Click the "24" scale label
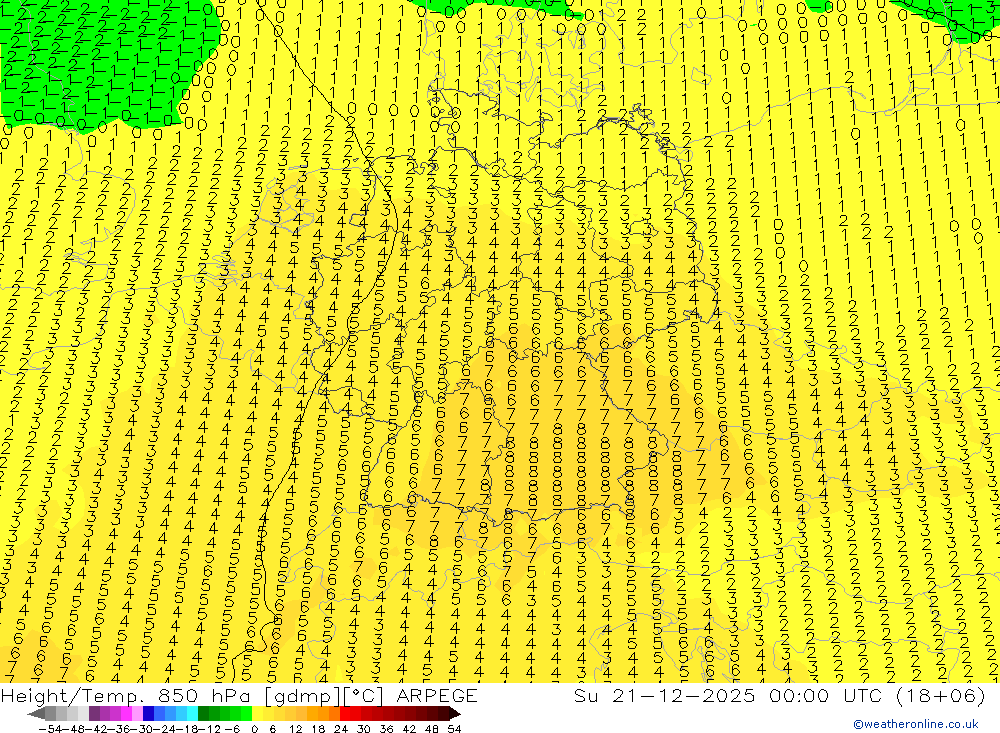 pyautogui.click(x=341, y=729)
